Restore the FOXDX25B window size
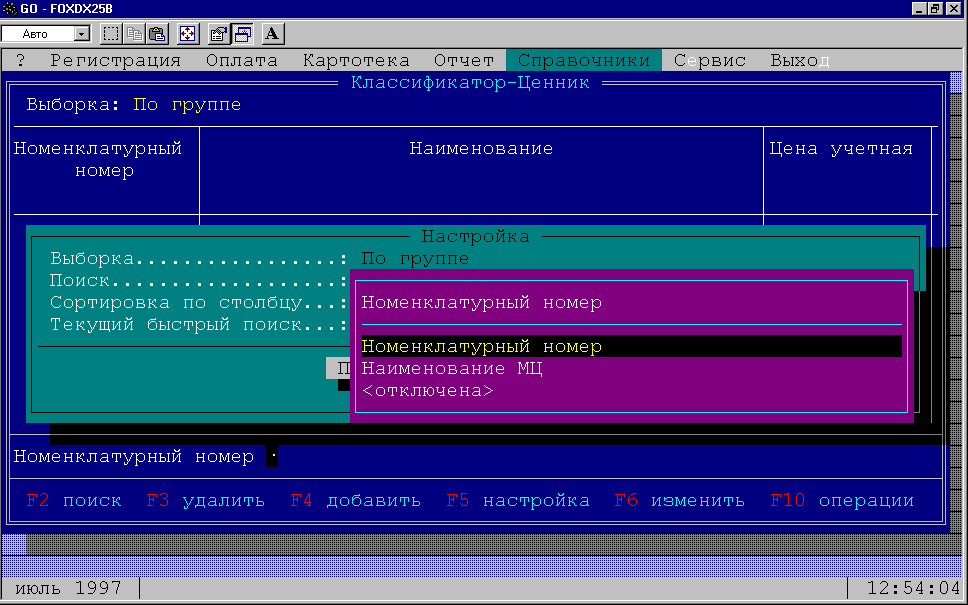968x605 pixels. tap(935, 9)
